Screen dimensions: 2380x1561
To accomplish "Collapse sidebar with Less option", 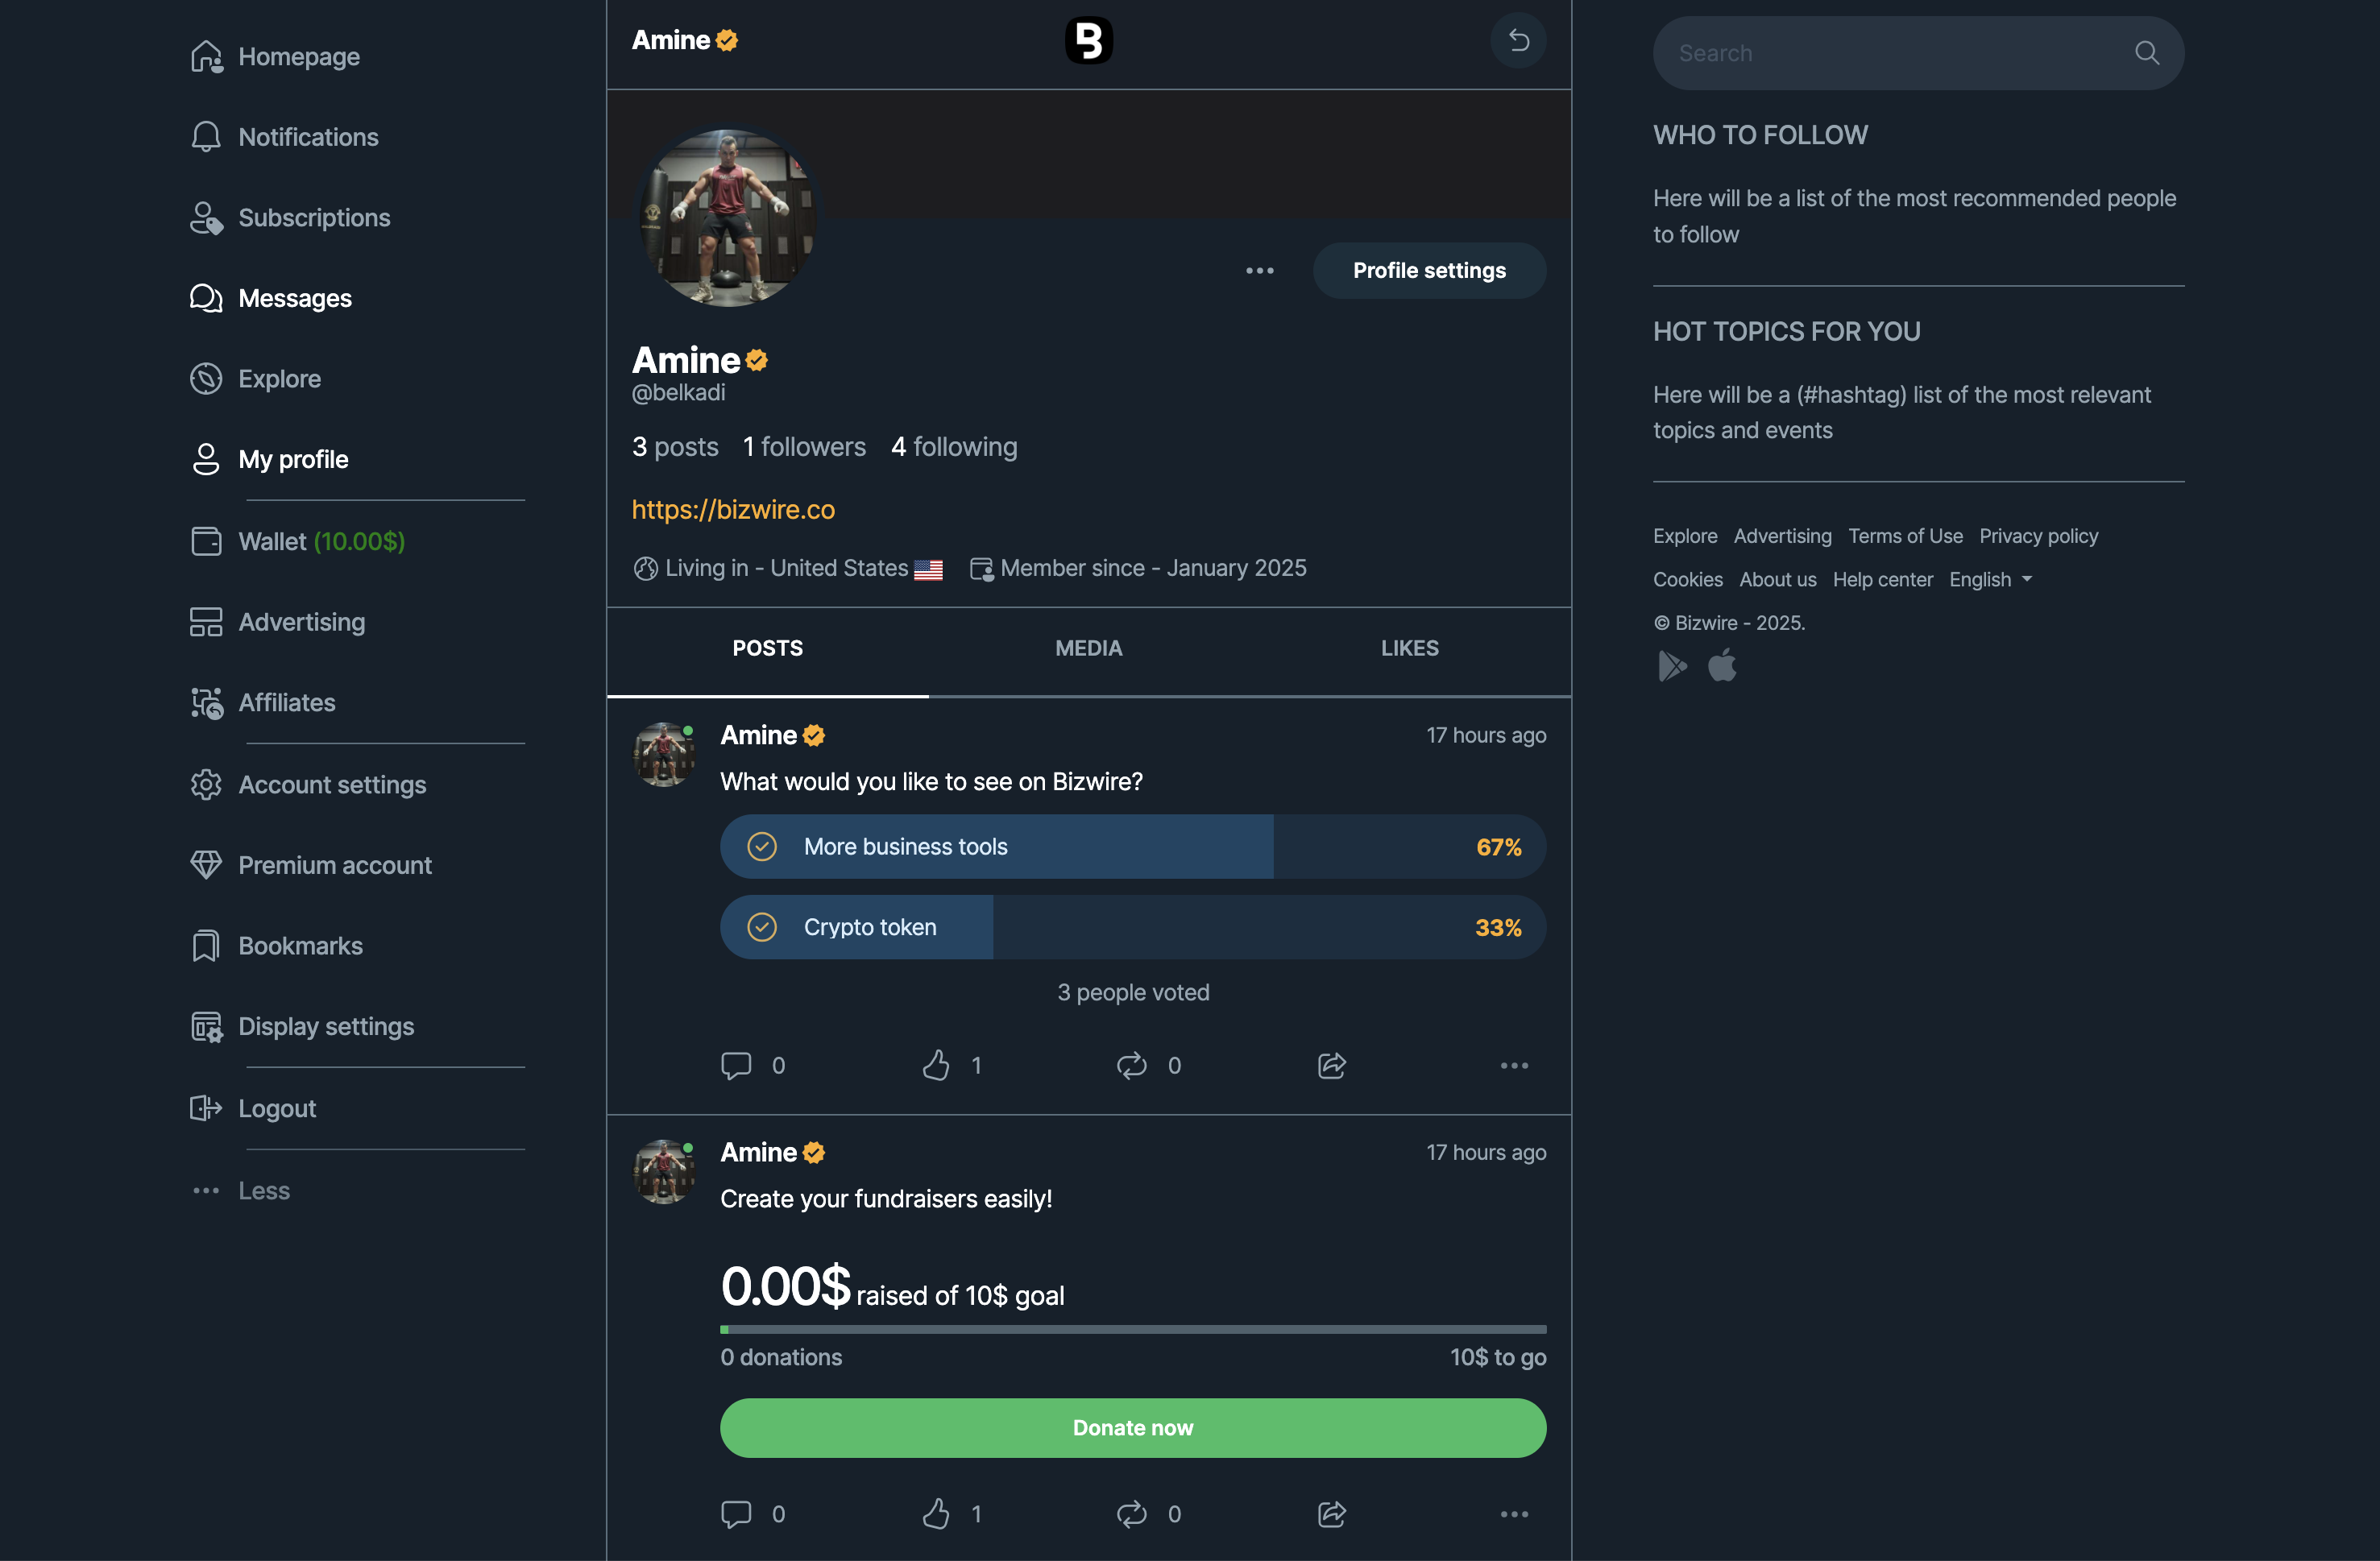I will coord(263,1190).
